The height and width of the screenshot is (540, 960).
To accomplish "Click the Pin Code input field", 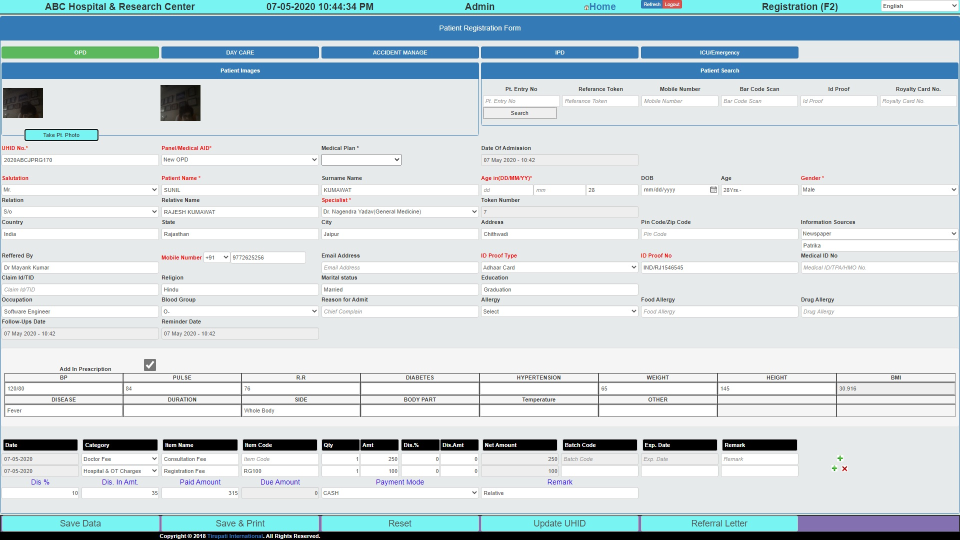I will click(719, 234).
